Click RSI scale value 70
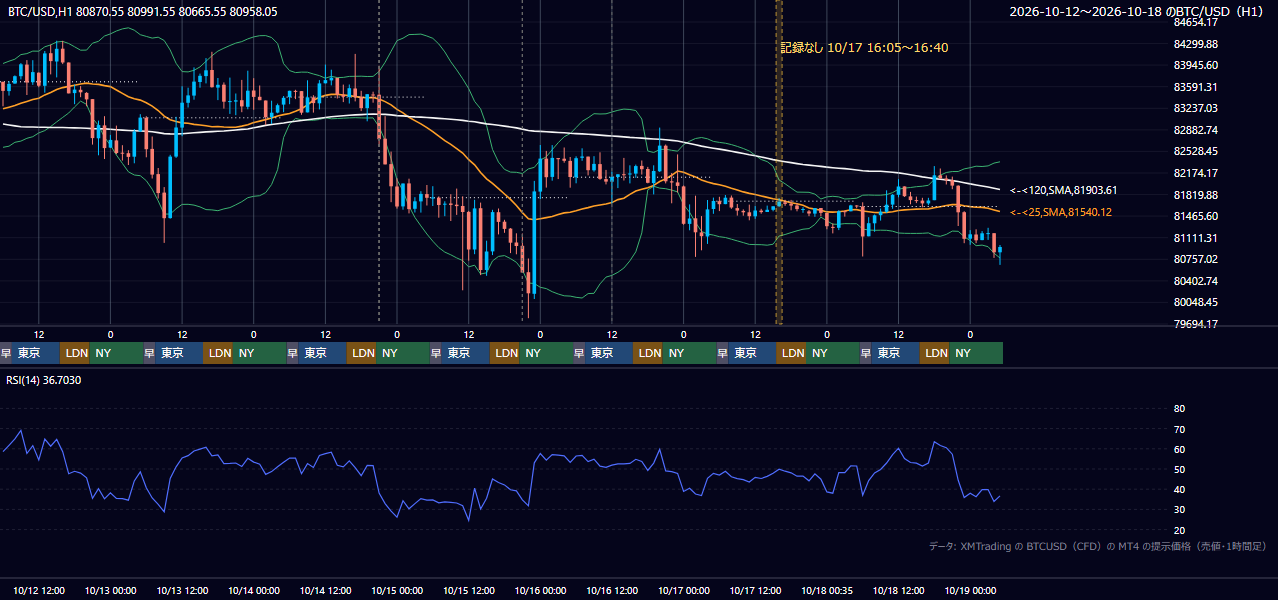The image size is (1278, 600). click(1179, 429)
